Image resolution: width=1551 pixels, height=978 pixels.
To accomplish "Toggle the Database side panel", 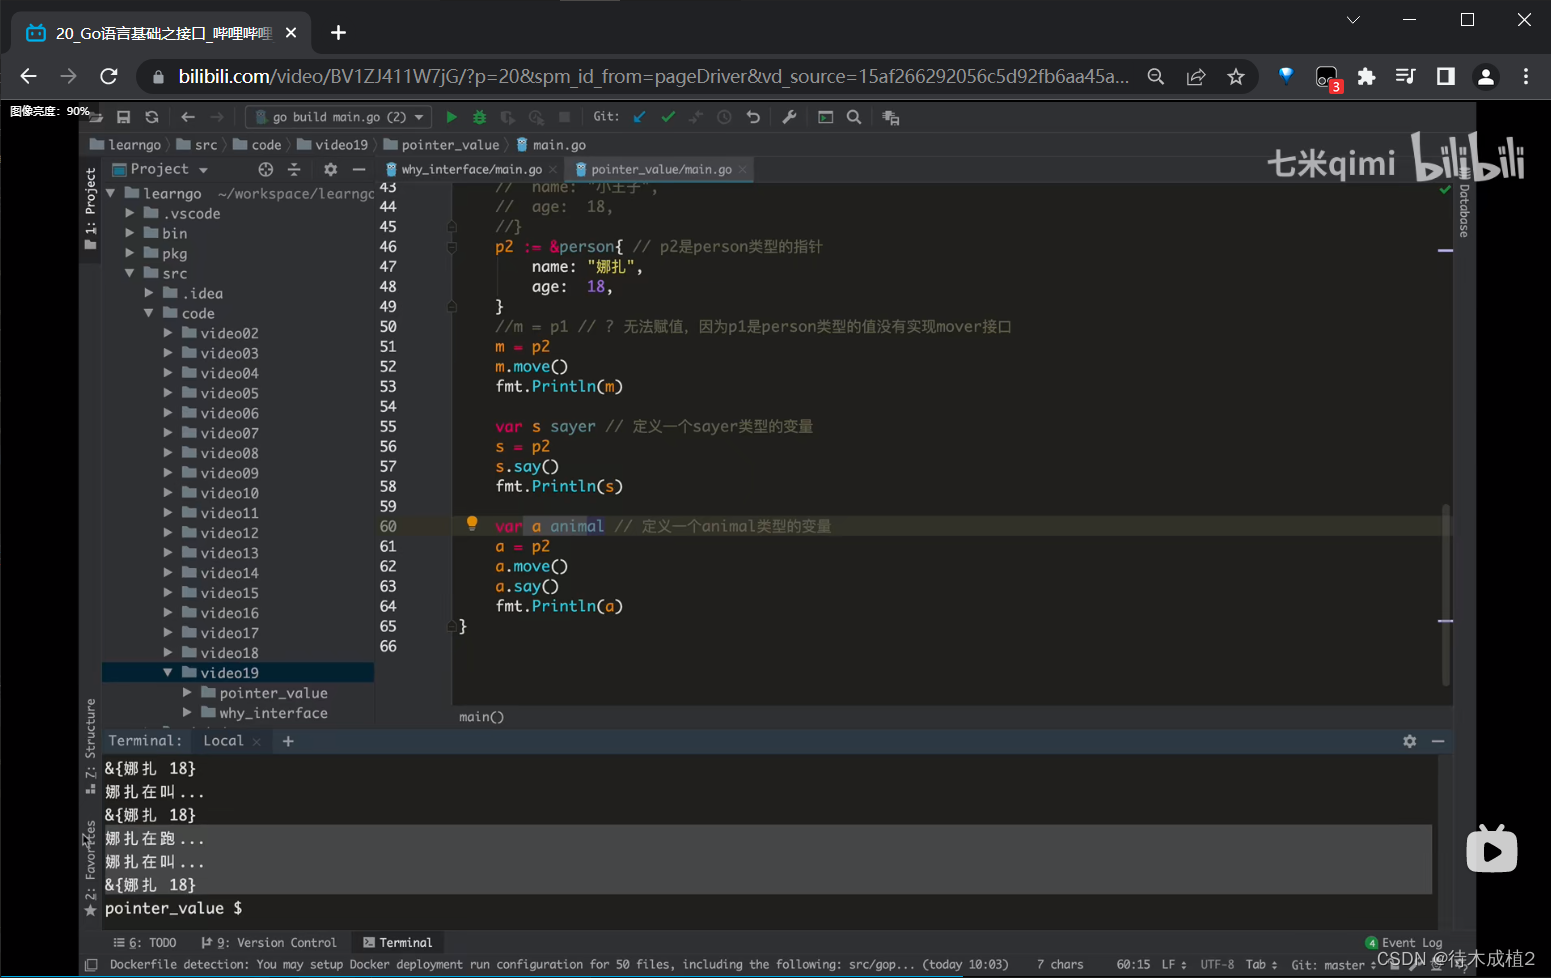I will (x=1464, y=205).
